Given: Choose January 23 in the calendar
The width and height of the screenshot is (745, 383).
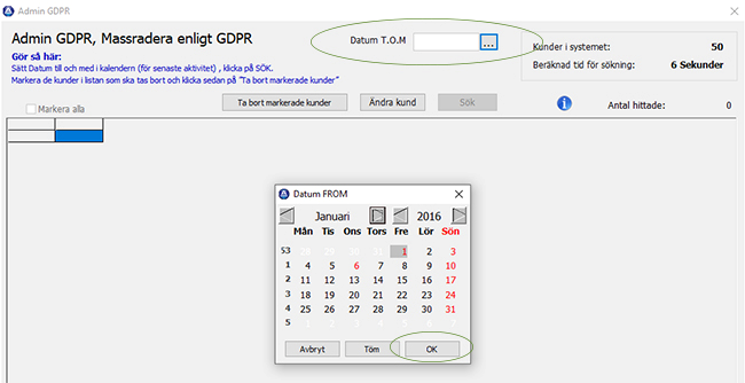Looking at the screenshot, I should [427, 295].
